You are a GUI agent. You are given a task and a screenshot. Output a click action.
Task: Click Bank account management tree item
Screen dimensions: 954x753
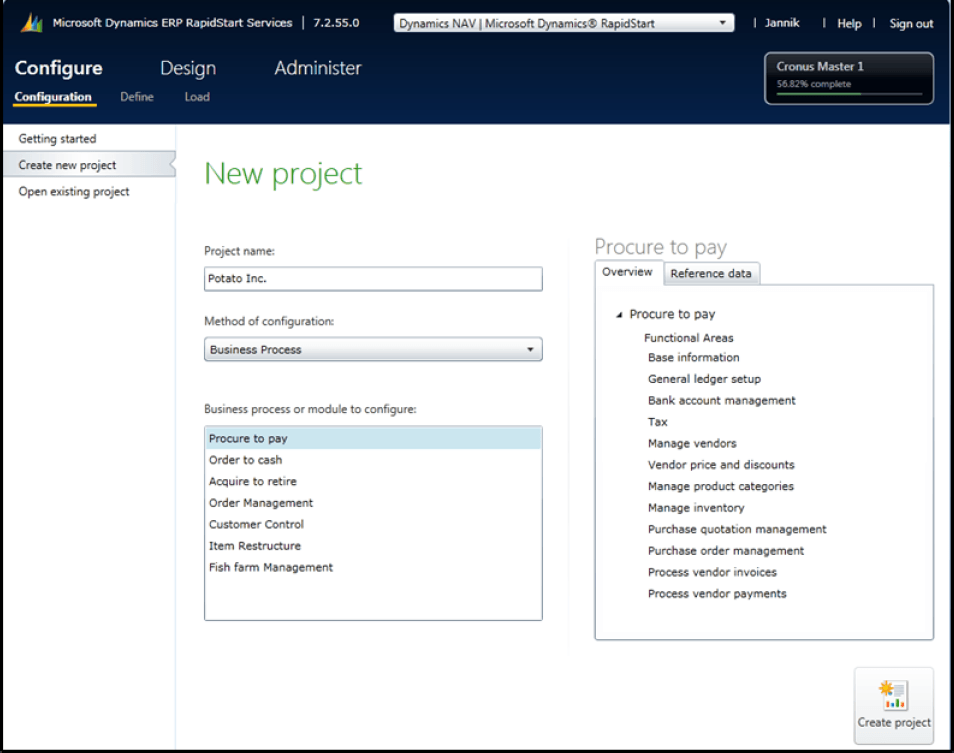[x=722, y=400]
